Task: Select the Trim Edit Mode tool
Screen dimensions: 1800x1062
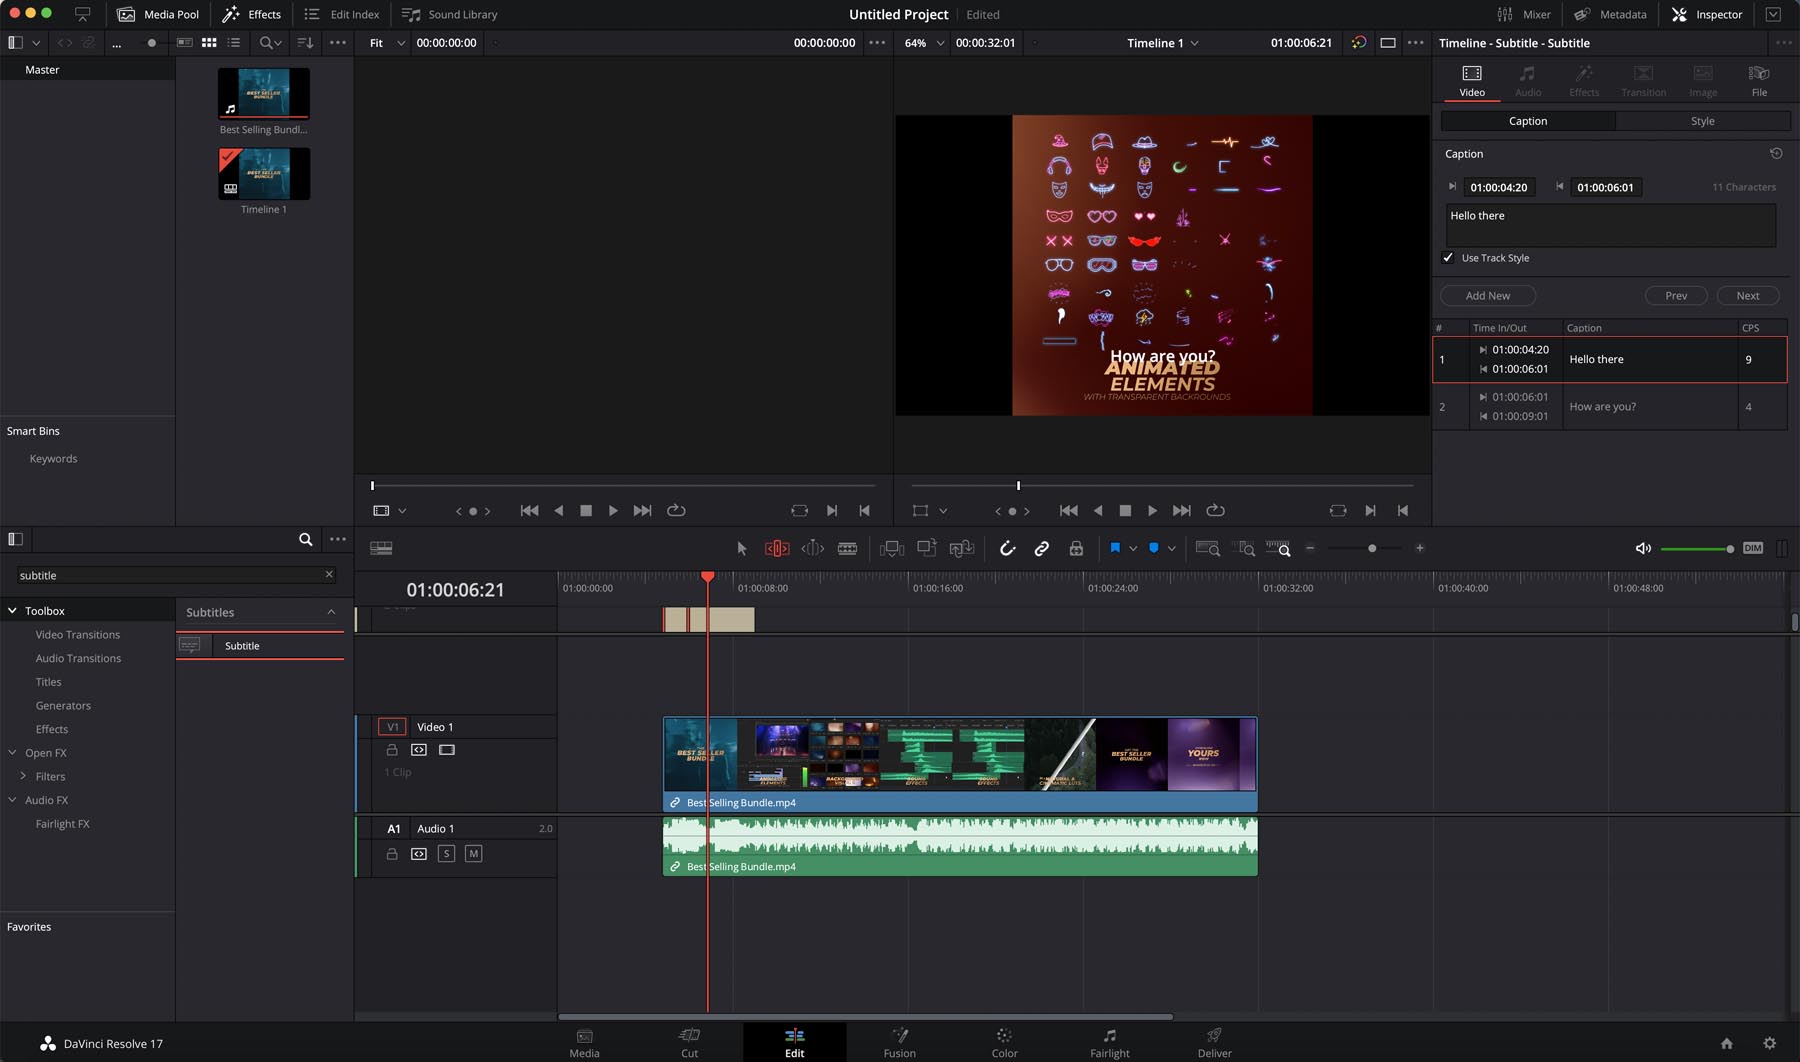Action: 776,548
